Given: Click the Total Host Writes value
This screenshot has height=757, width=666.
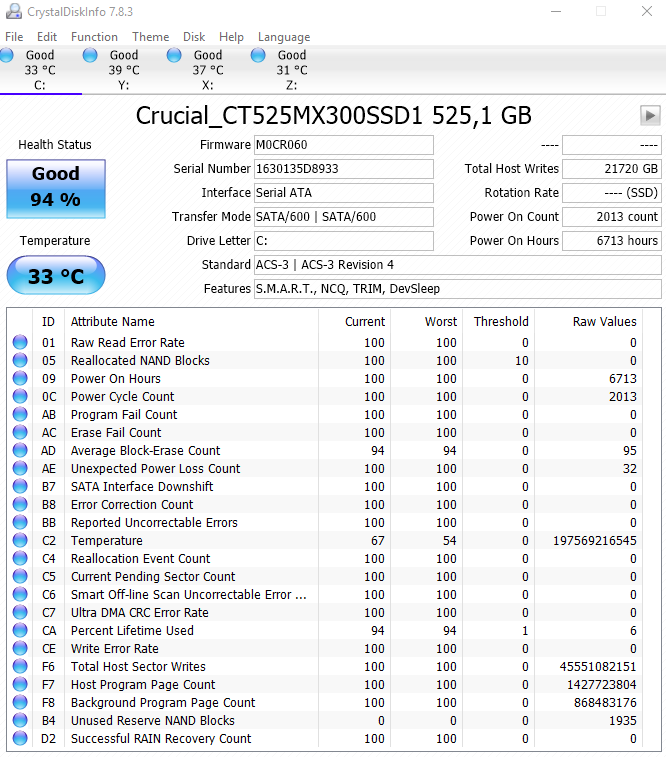Looking at the screenshot, I should [x=612, y=169].
